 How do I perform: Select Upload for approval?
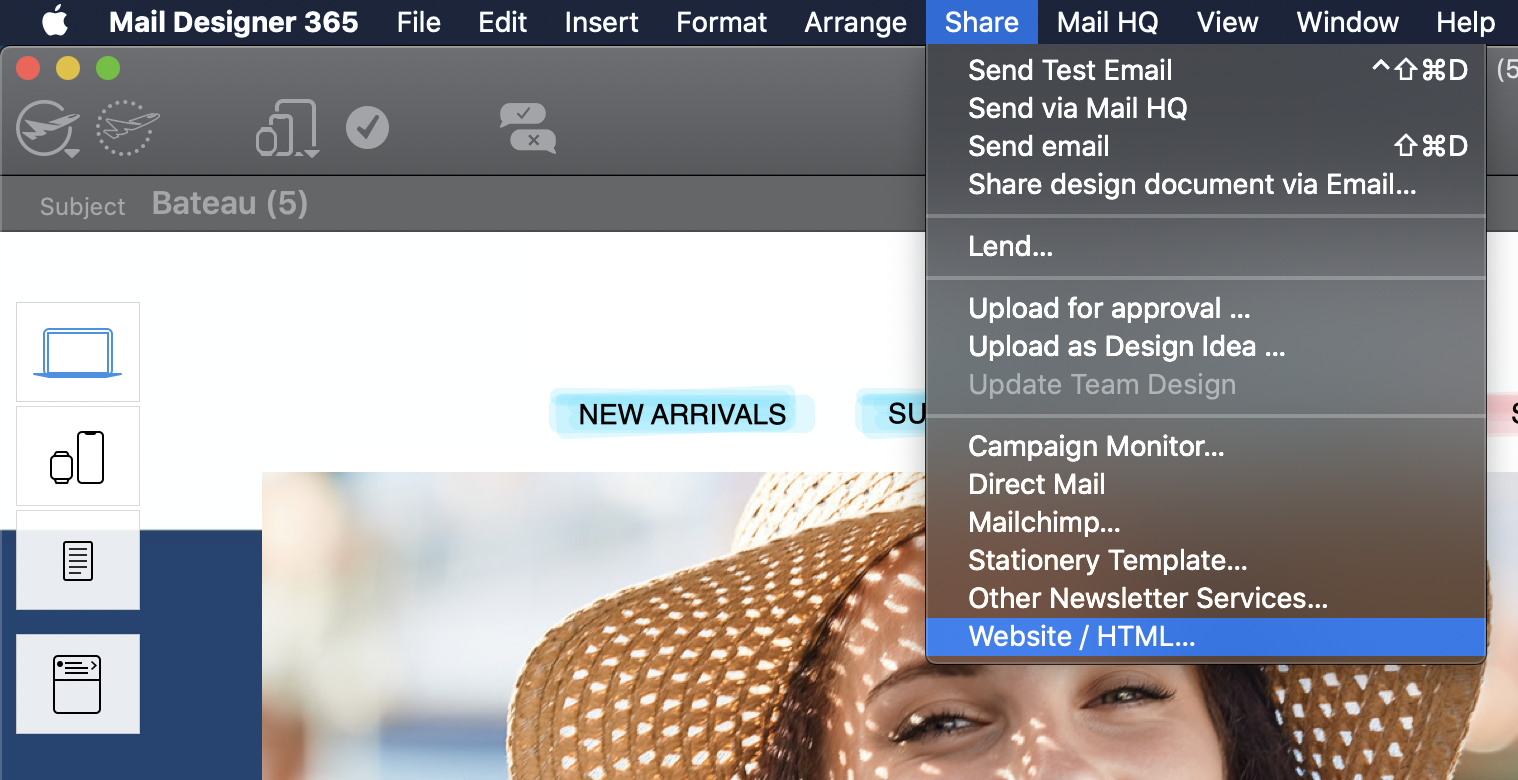click(x=1206, y=308)
